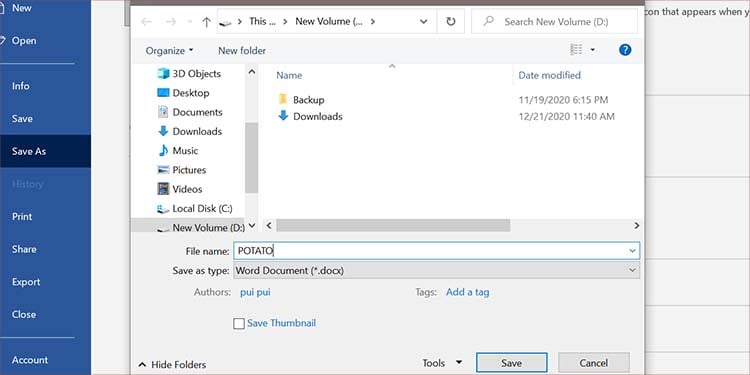Click the Change your view icon
Viewport: 750px width, 375px height.
click(577, 50)
